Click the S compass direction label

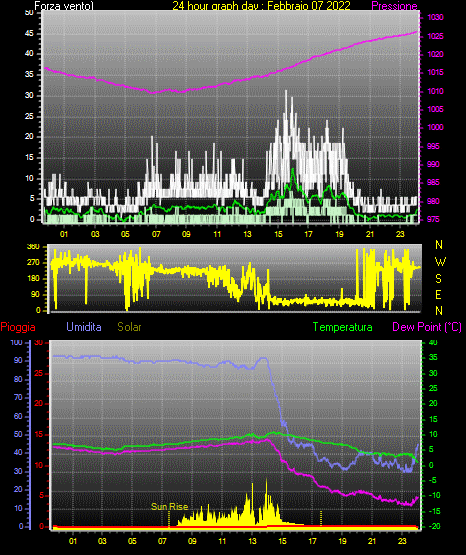438,279
